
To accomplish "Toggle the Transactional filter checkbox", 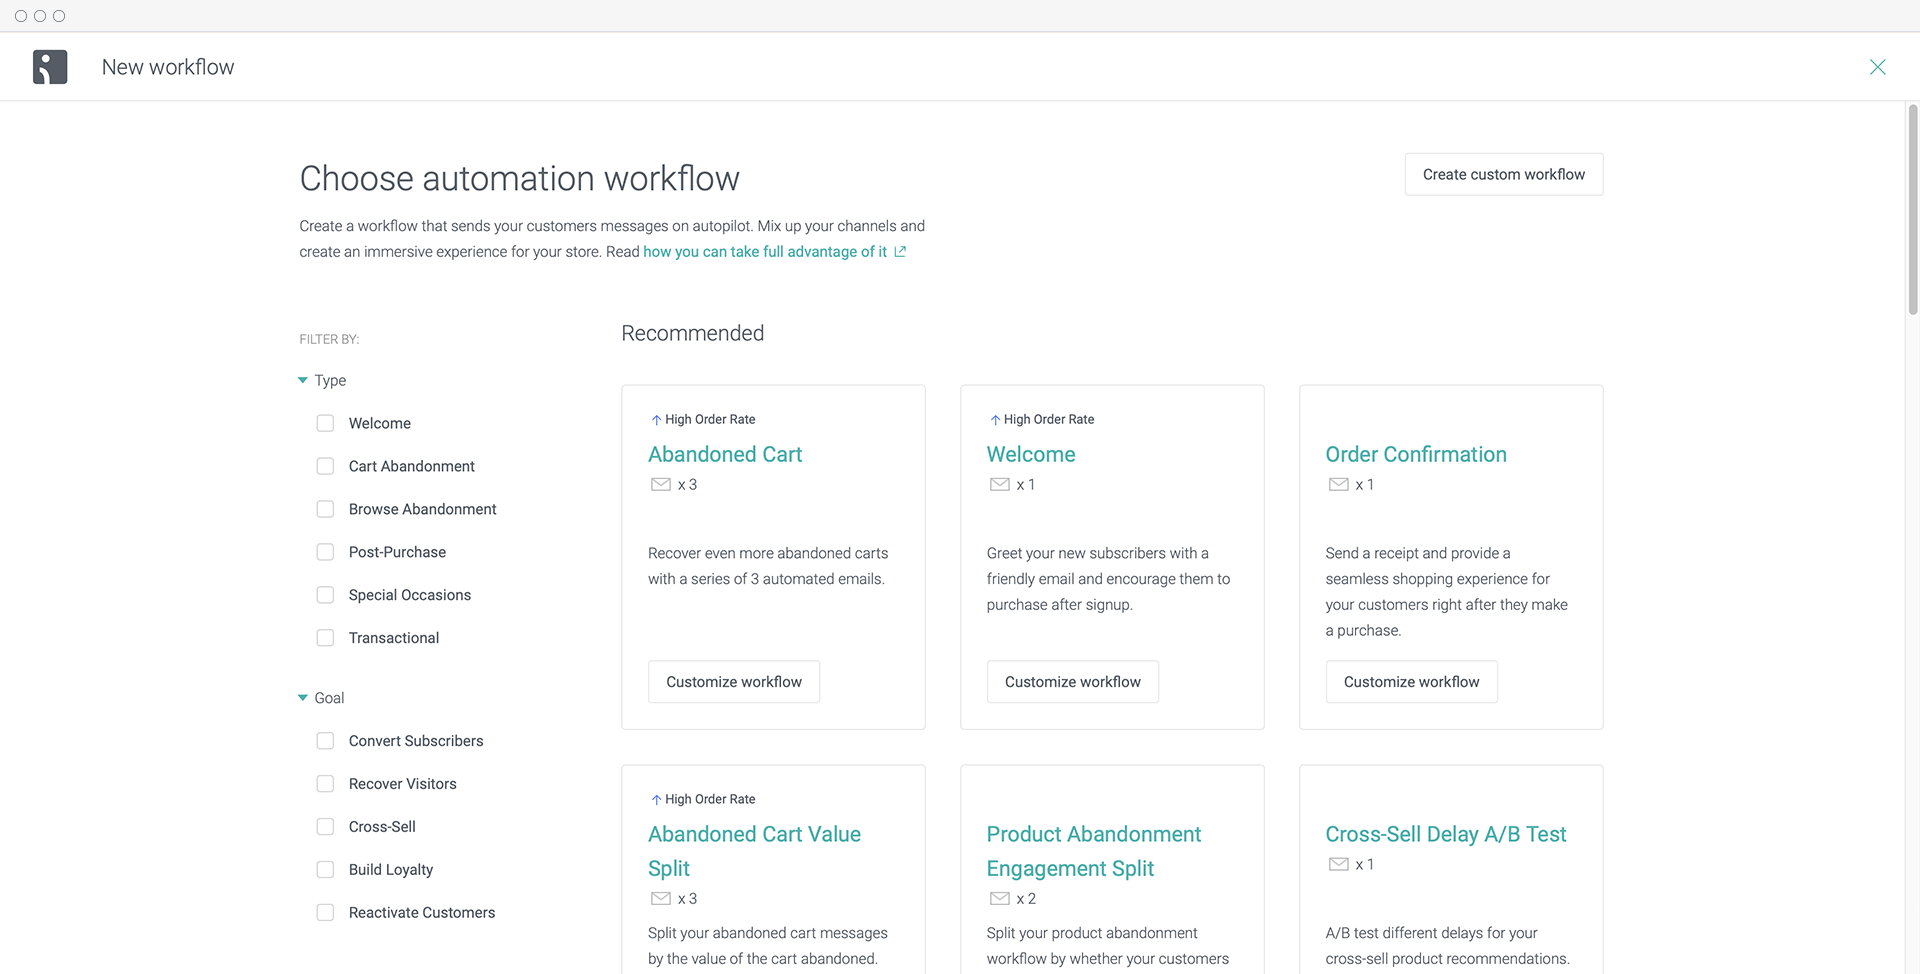I will [325, 638].
